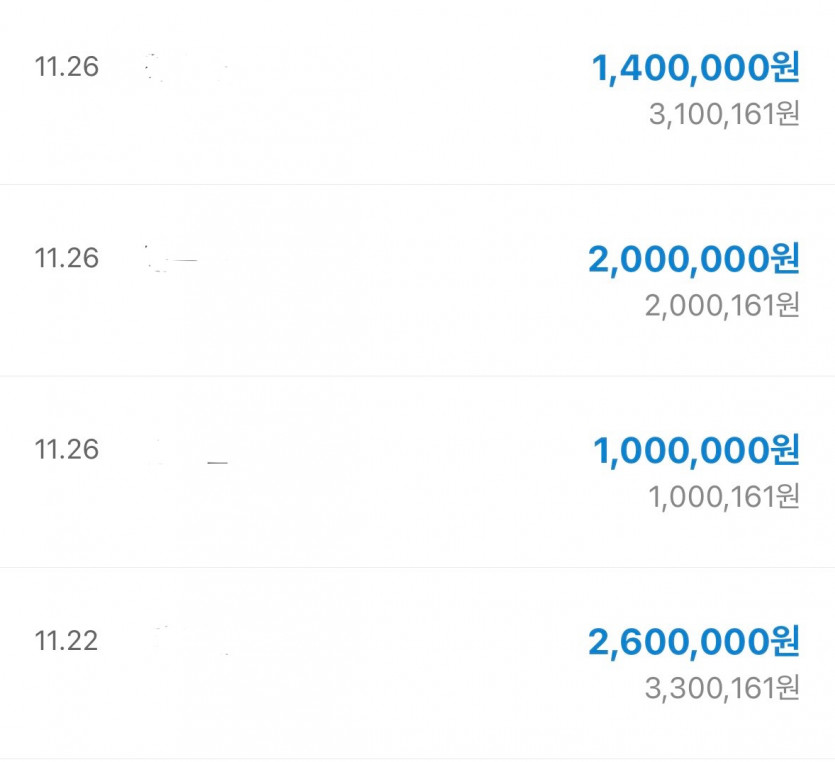This screenshot has height=762, width=835.
Task: Select the 2,000,161원 balance figure
Action: point(722,305)
